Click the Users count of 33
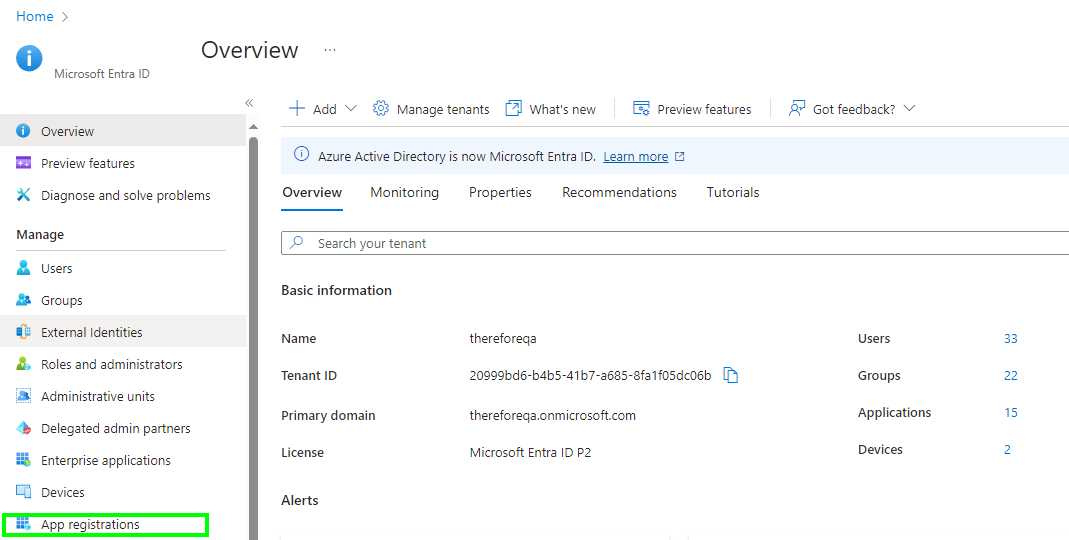Screen dimensions: 1069x540 click(x=1010, y=339)
